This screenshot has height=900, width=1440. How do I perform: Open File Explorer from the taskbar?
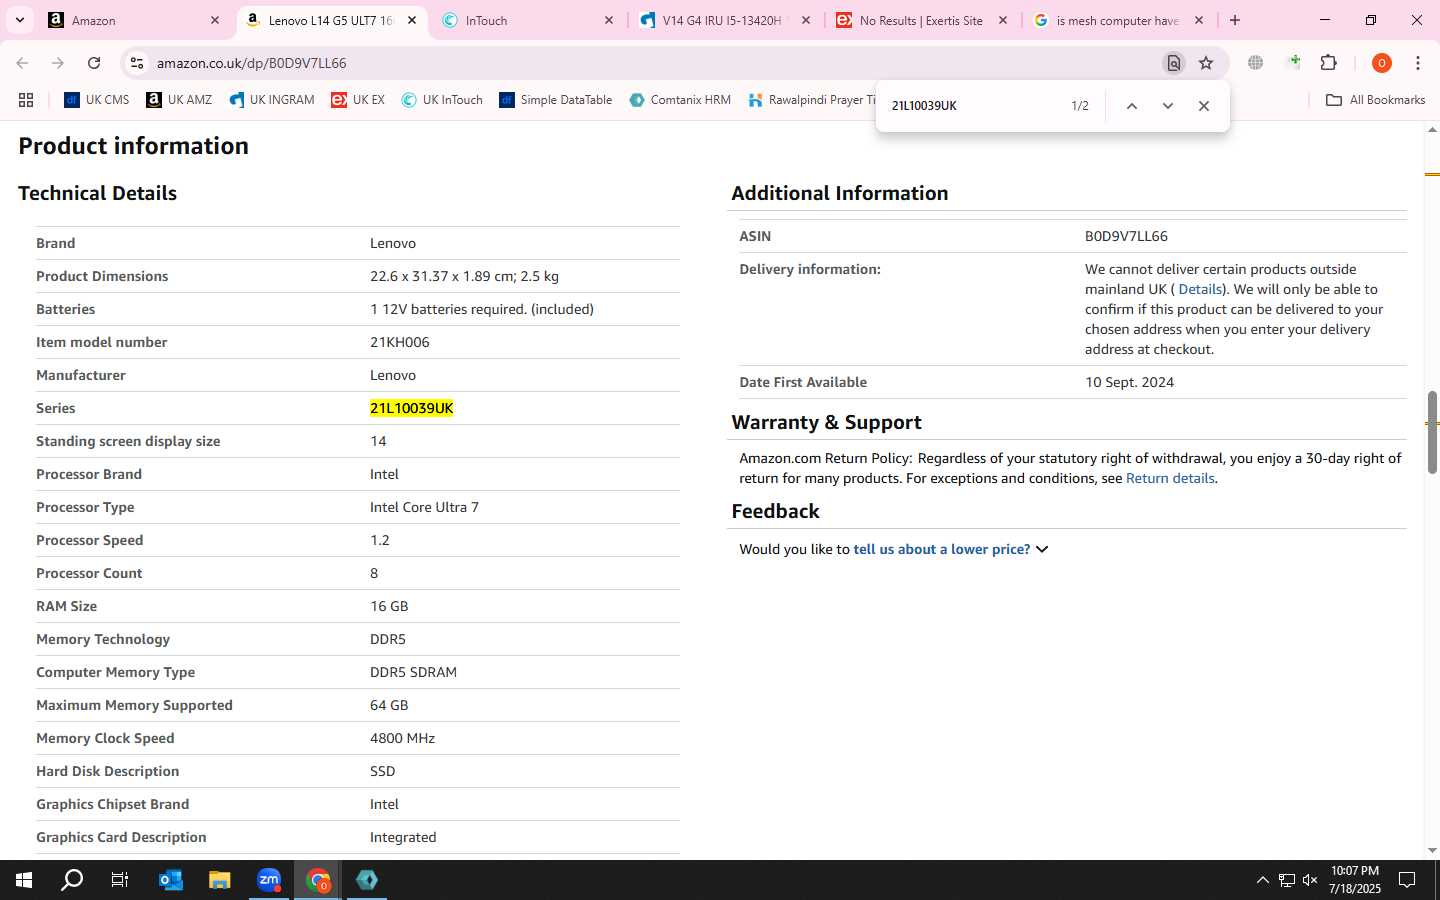(x=219, y=880)
